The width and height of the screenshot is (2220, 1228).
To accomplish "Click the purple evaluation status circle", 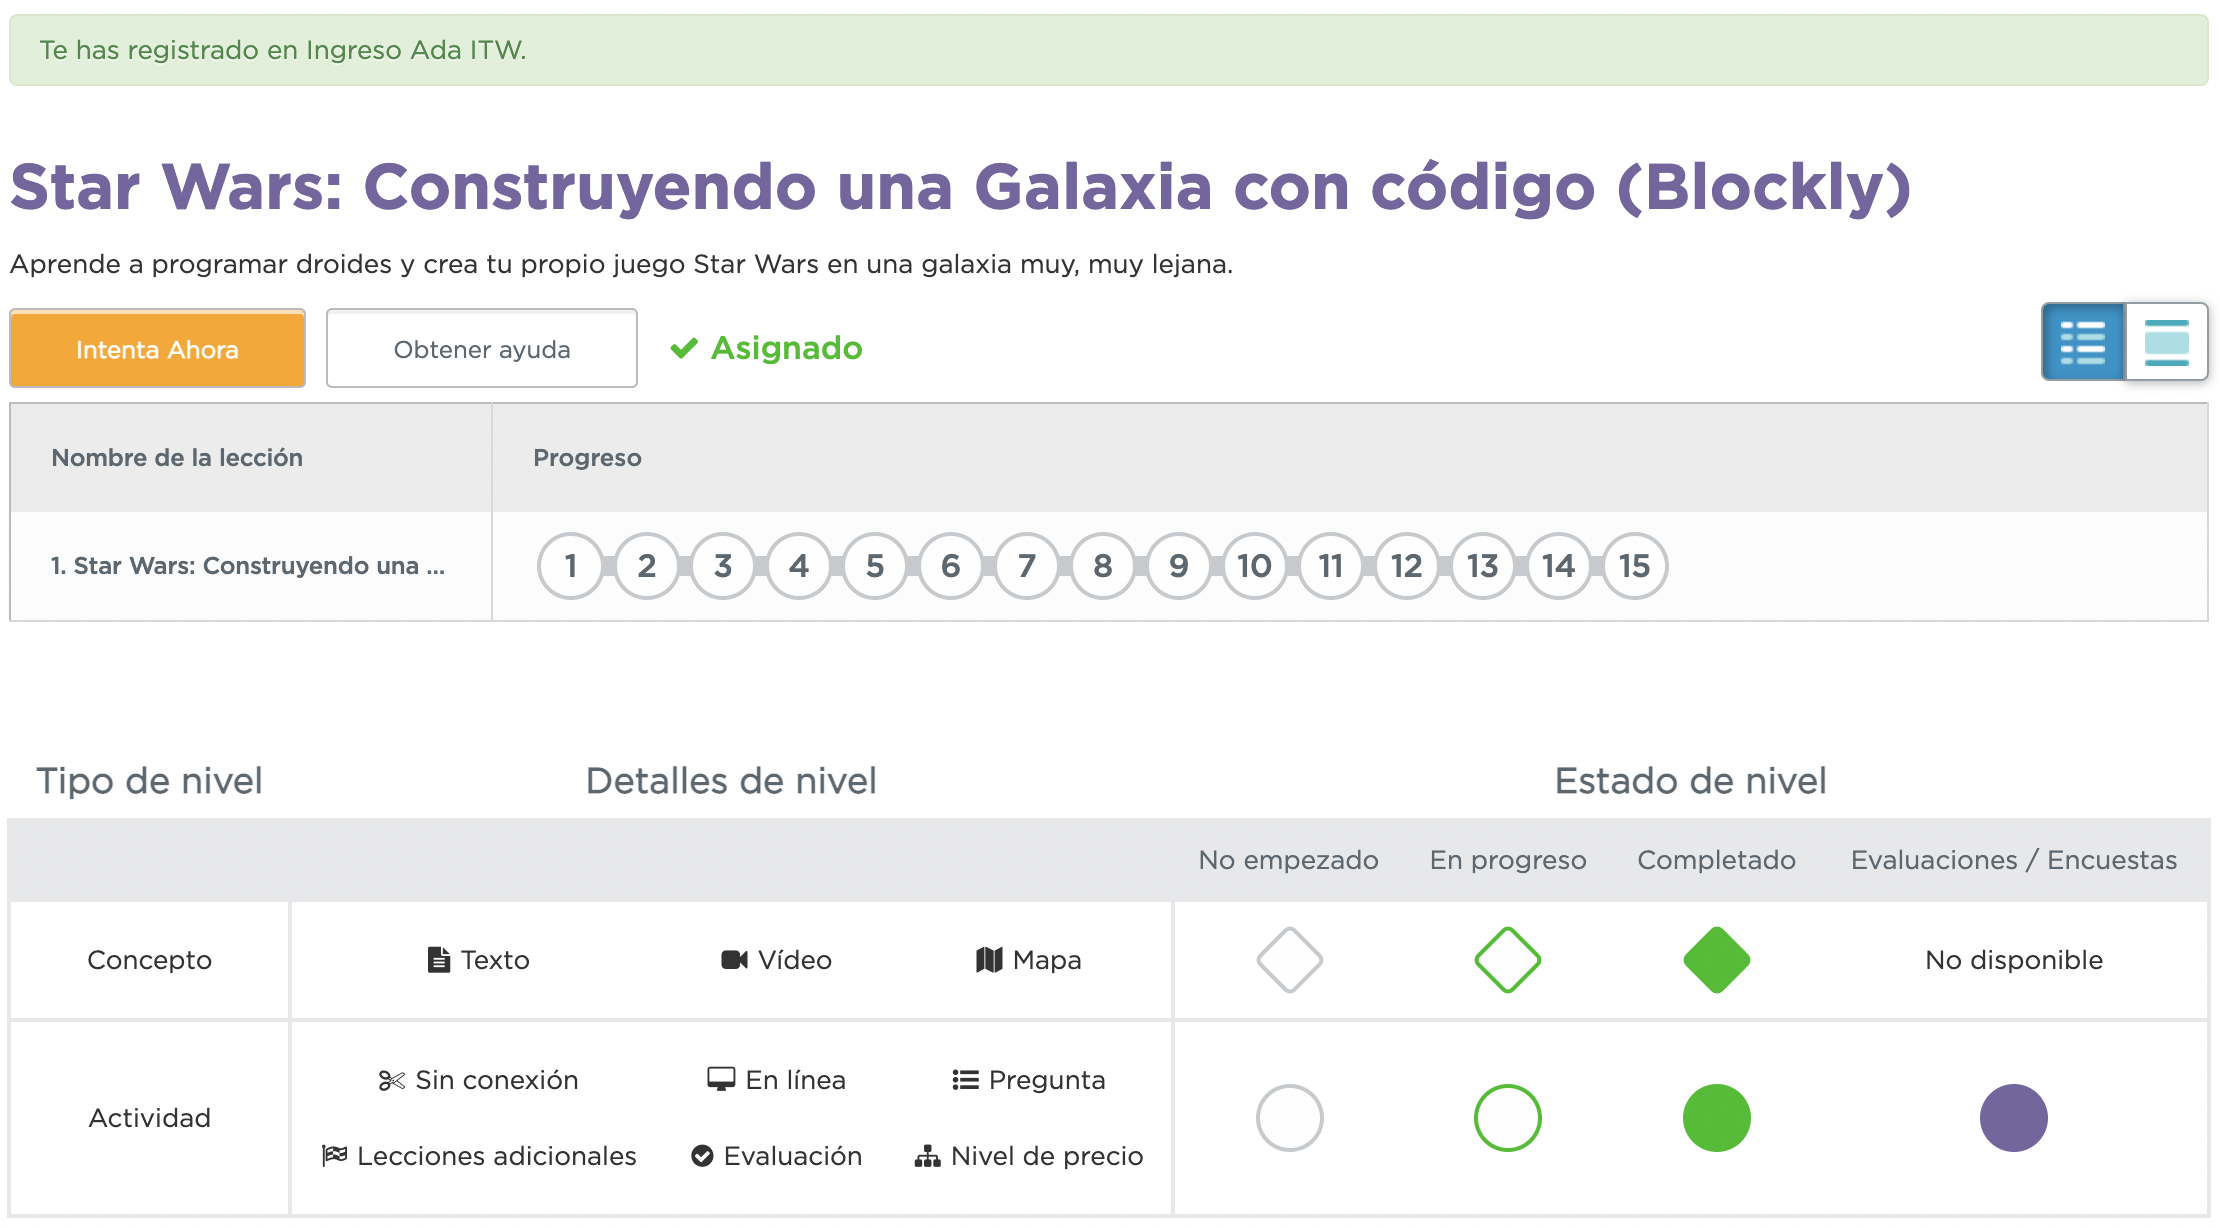I will tap(2013, 1118).
